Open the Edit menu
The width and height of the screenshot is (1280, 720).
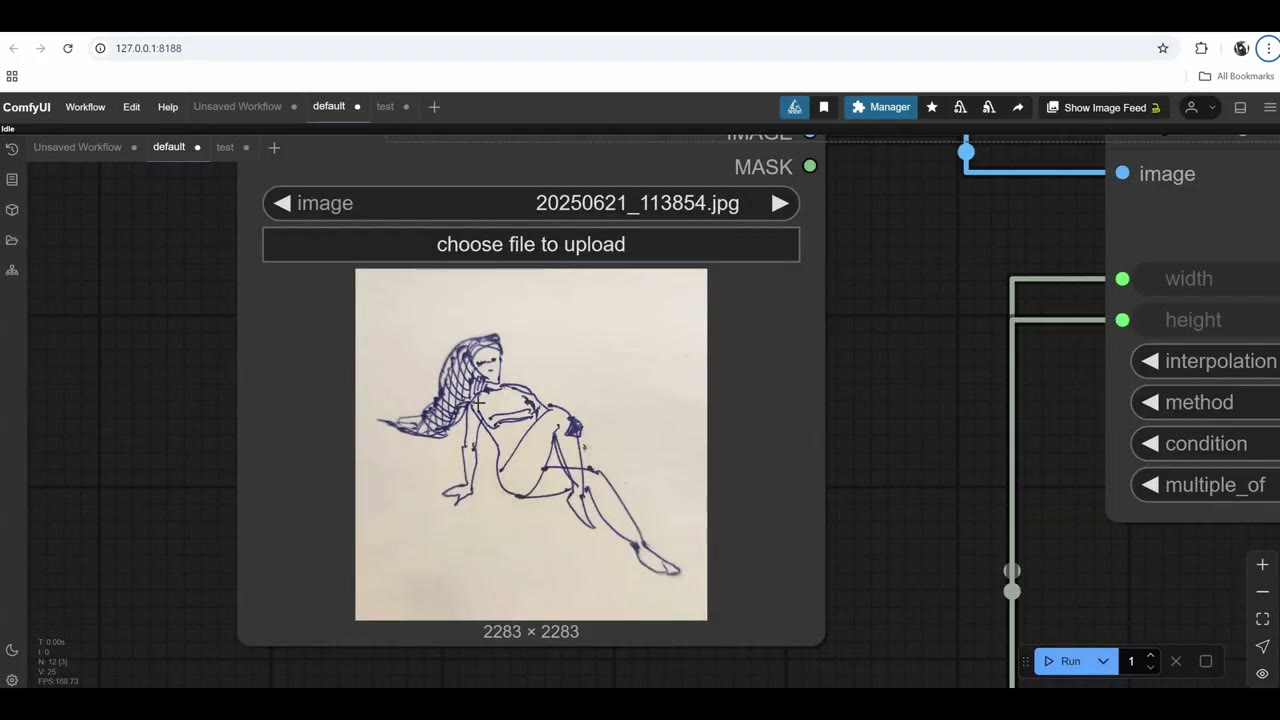pyautogui.click(x=131, y=107)
